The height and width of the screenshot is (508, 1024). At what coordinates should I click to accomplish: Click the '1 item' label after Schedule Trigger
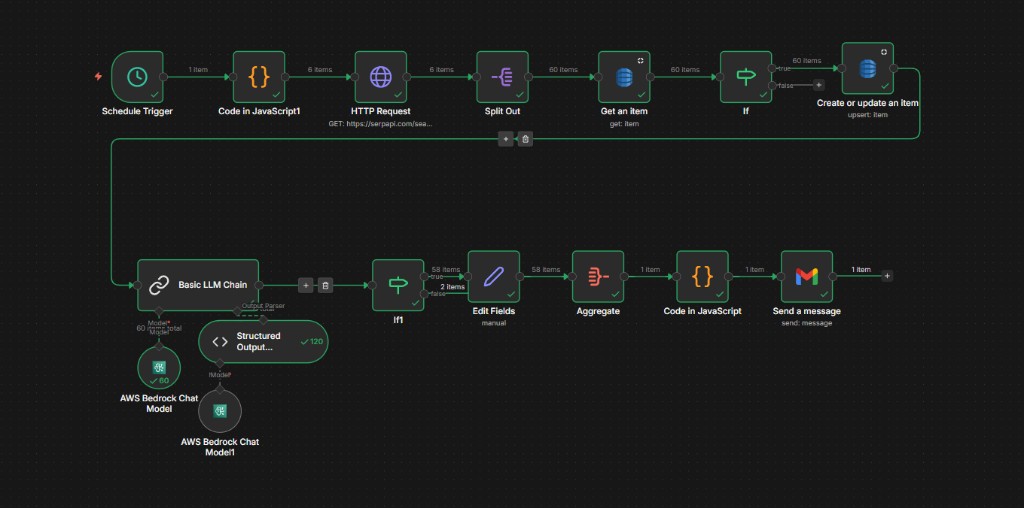pos(198,69)
